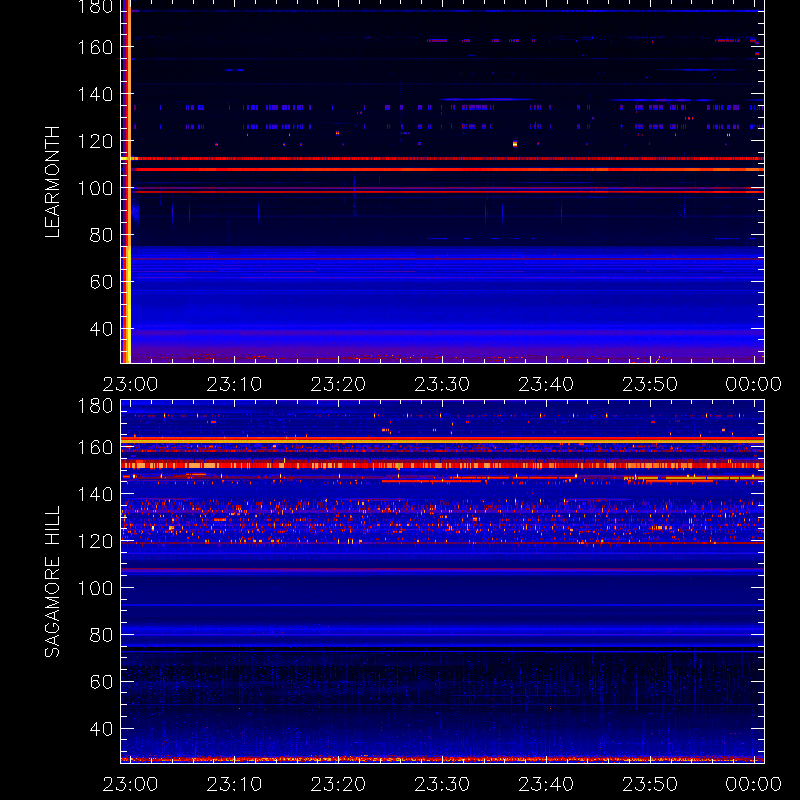Click the 23:50 time label under the Learmonth plot
The image size is (800, 800).
click(650, 384)
